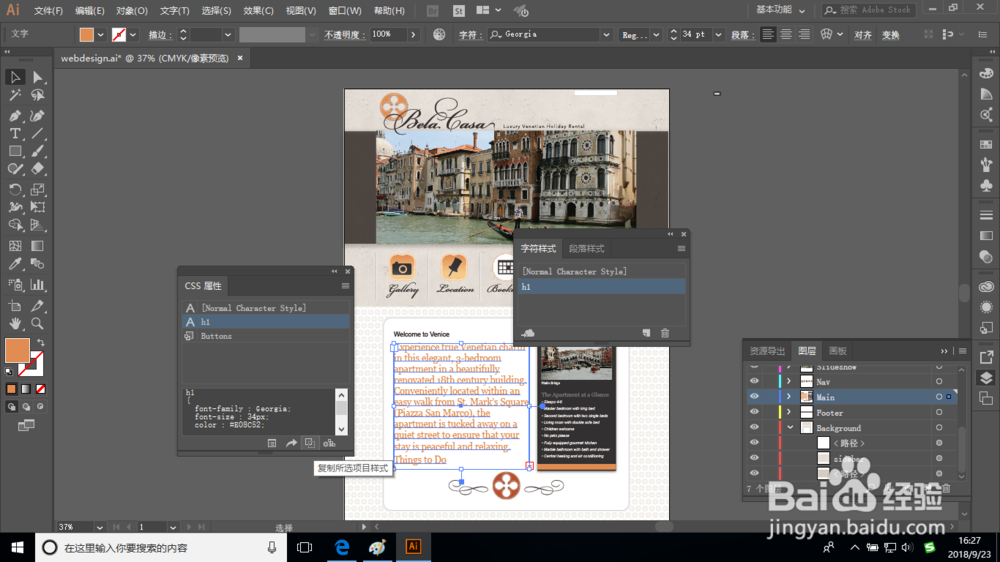Screen dimensions: 1000x562
Task: Select the Eyedropper tool
Action: pyautogui.click(x=15, y=264)
